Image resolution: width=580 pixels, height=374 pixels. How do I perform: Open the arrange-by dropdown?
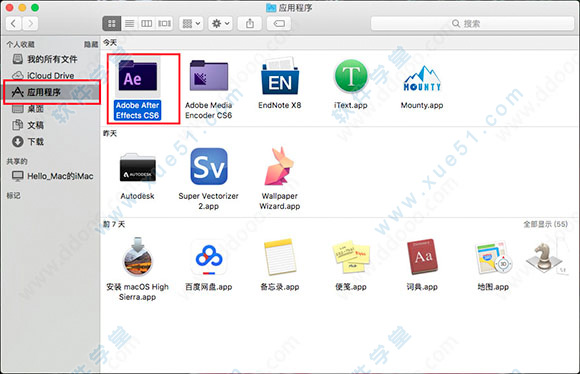[x=191, y=24]
